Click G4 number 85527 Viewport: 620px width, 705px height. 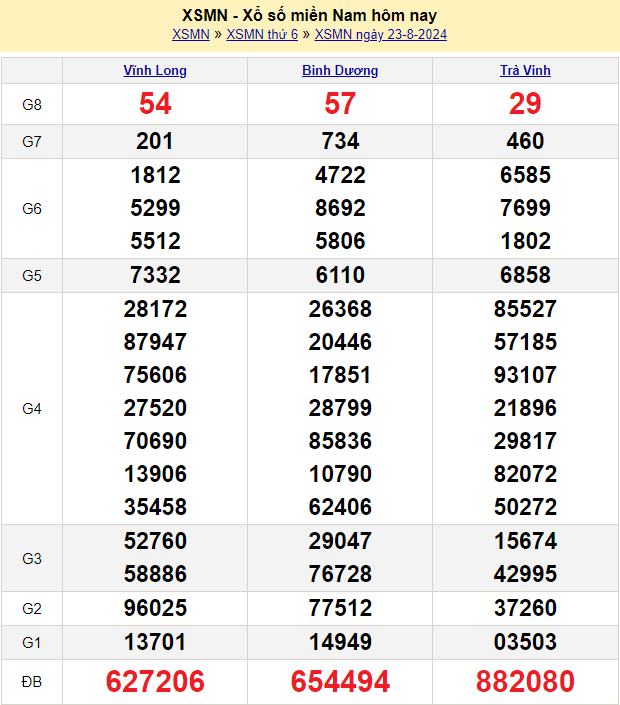tap(525, 309)
